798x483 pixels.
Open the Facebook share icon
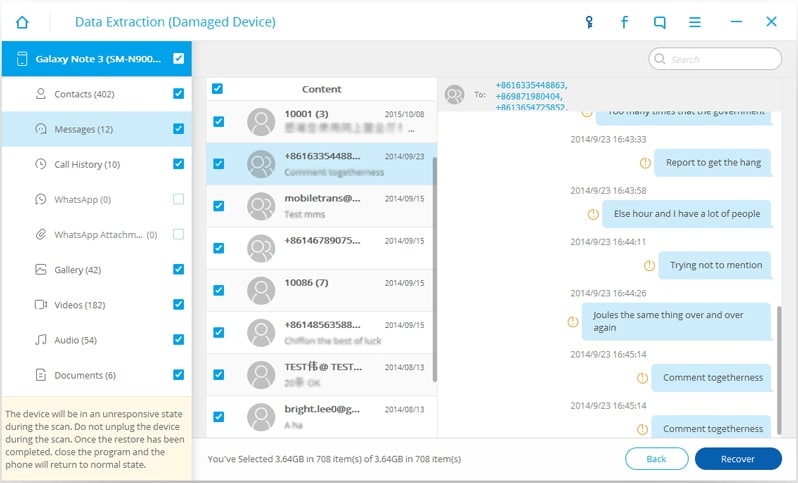click(624, 22)
